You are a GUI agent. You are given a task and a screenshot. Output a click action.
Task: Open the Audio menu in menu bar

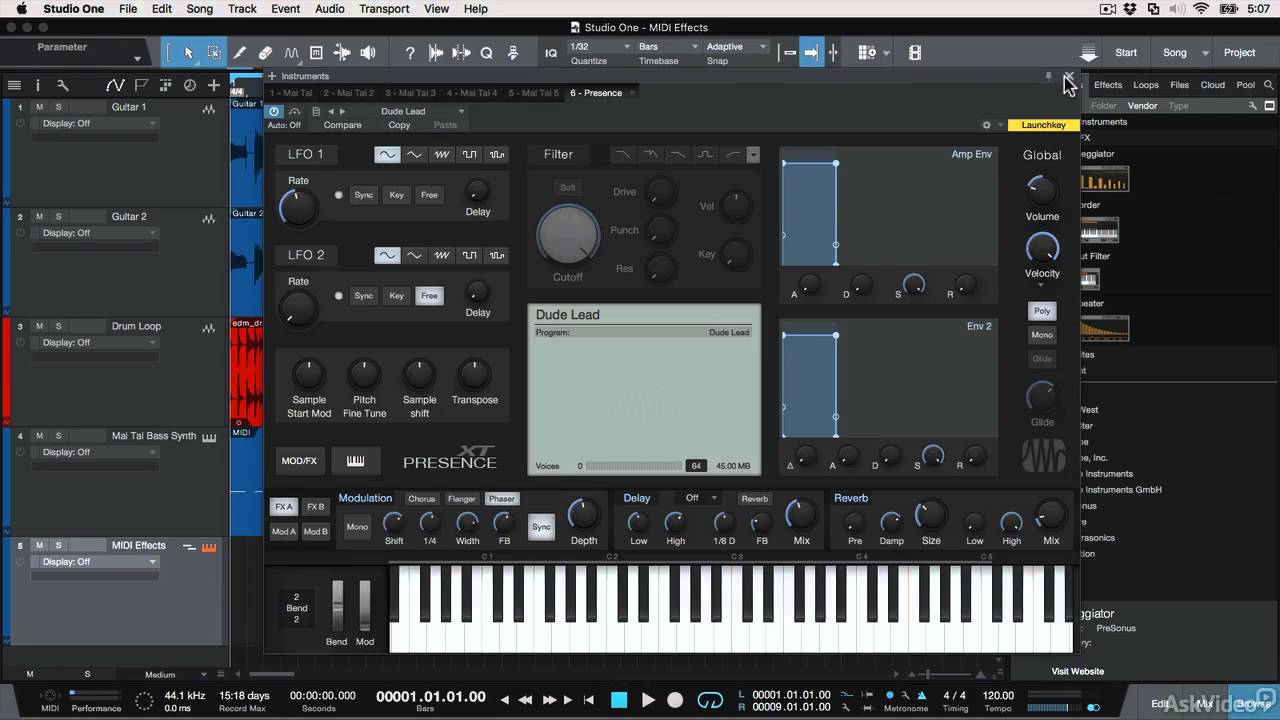(329, 9)
